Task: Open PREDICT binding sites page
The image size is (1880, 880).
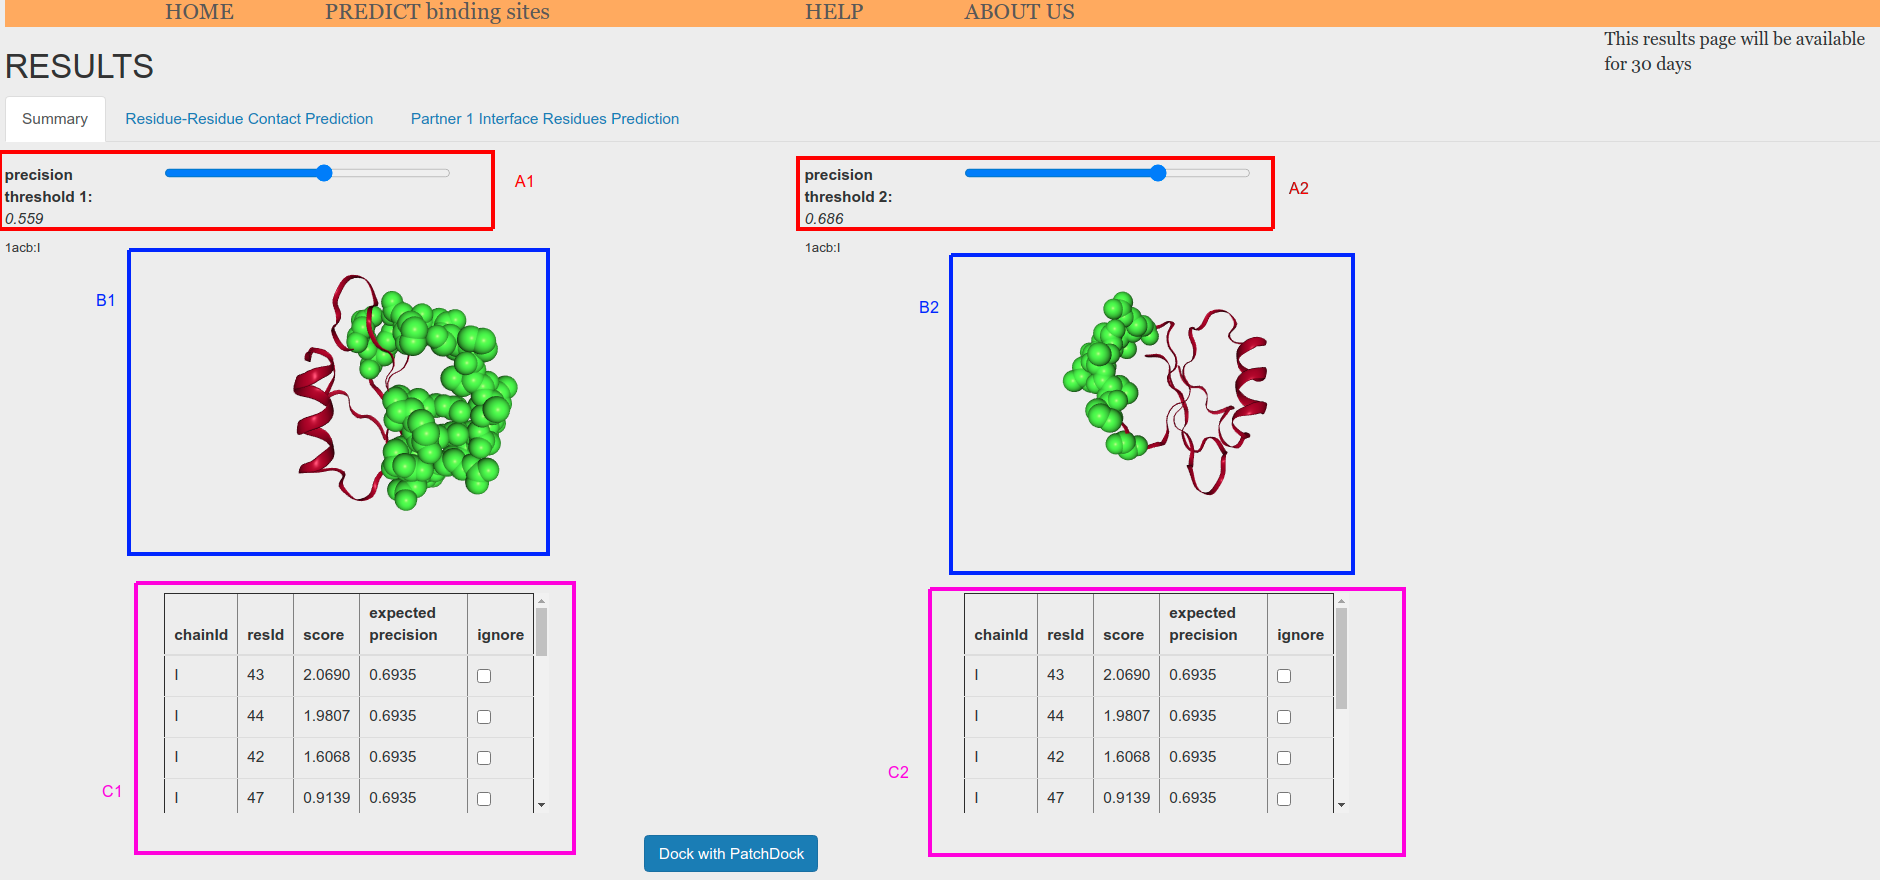Action: point(437,12)
